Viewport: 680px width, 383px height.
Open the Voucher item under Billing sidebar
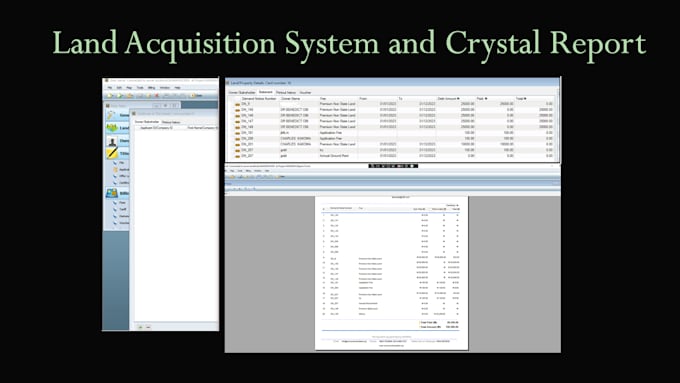pos(124,223)
